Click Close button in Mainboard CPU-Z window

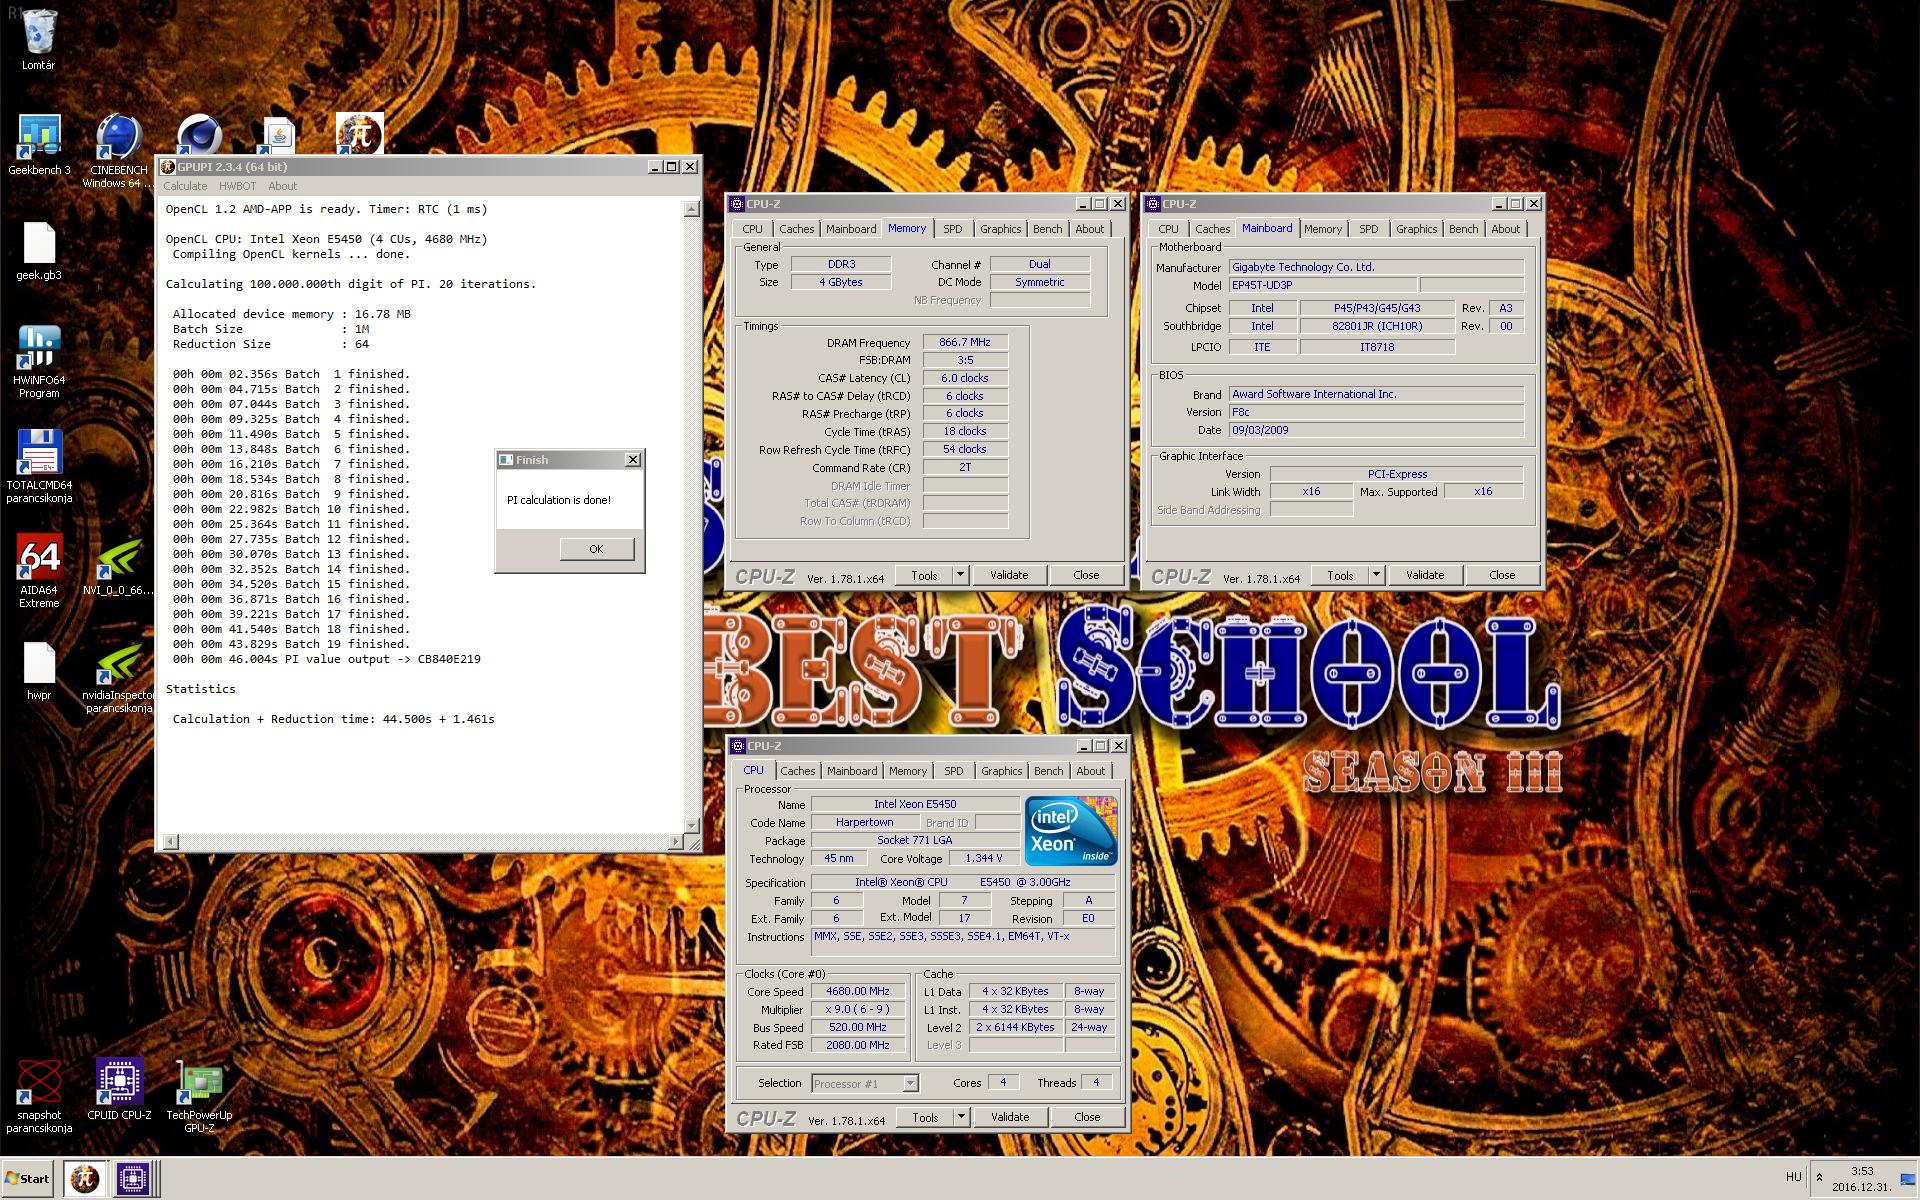coord(1502,575)
